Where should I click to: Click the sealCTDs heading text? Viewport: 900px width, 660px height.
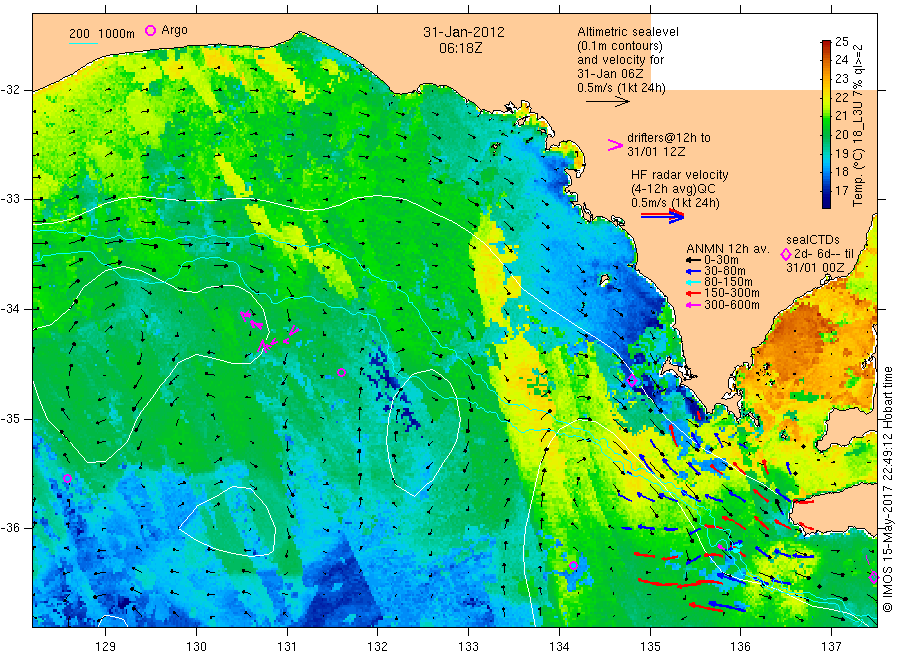click(x=813, y=240)
